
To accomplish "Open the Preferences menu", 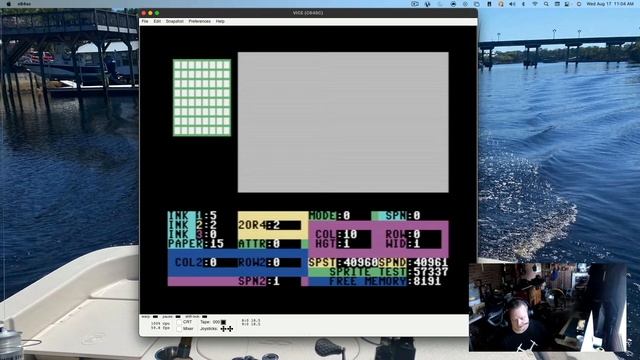I will 200,21.
